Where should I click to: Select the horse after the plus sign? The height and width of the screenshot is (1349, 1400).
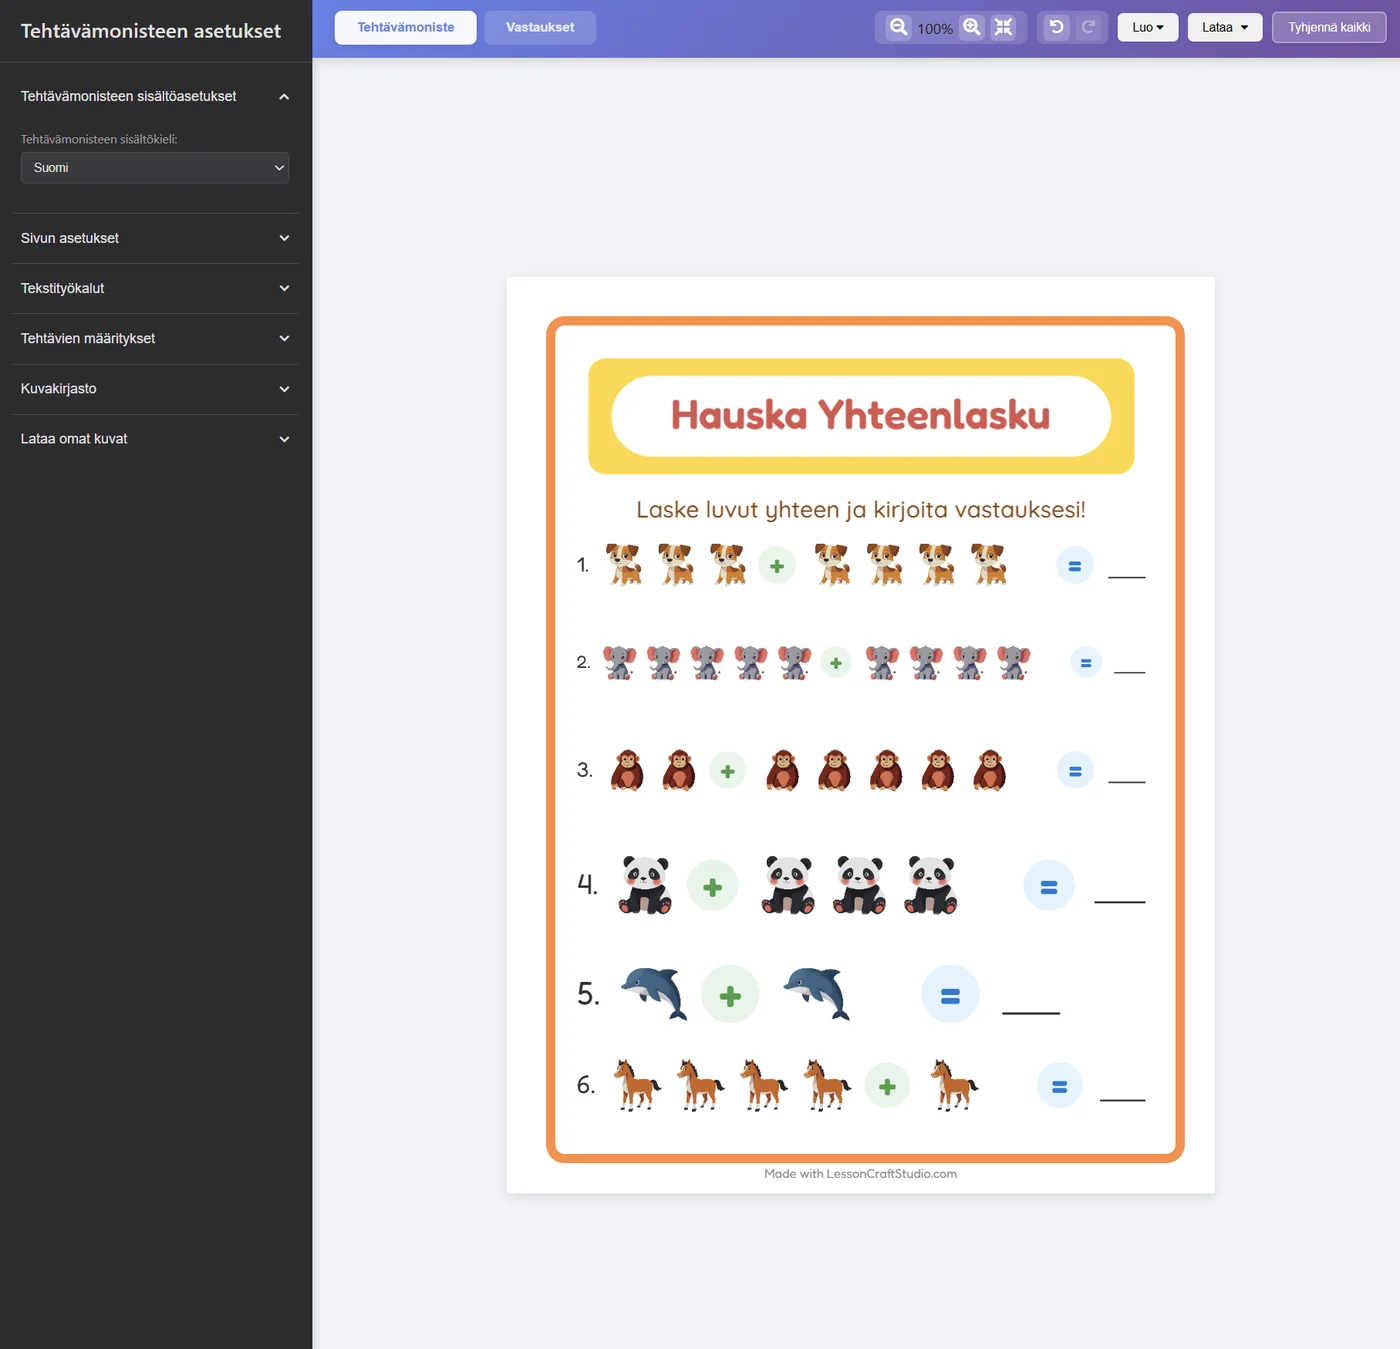[x=954, y=1085]
